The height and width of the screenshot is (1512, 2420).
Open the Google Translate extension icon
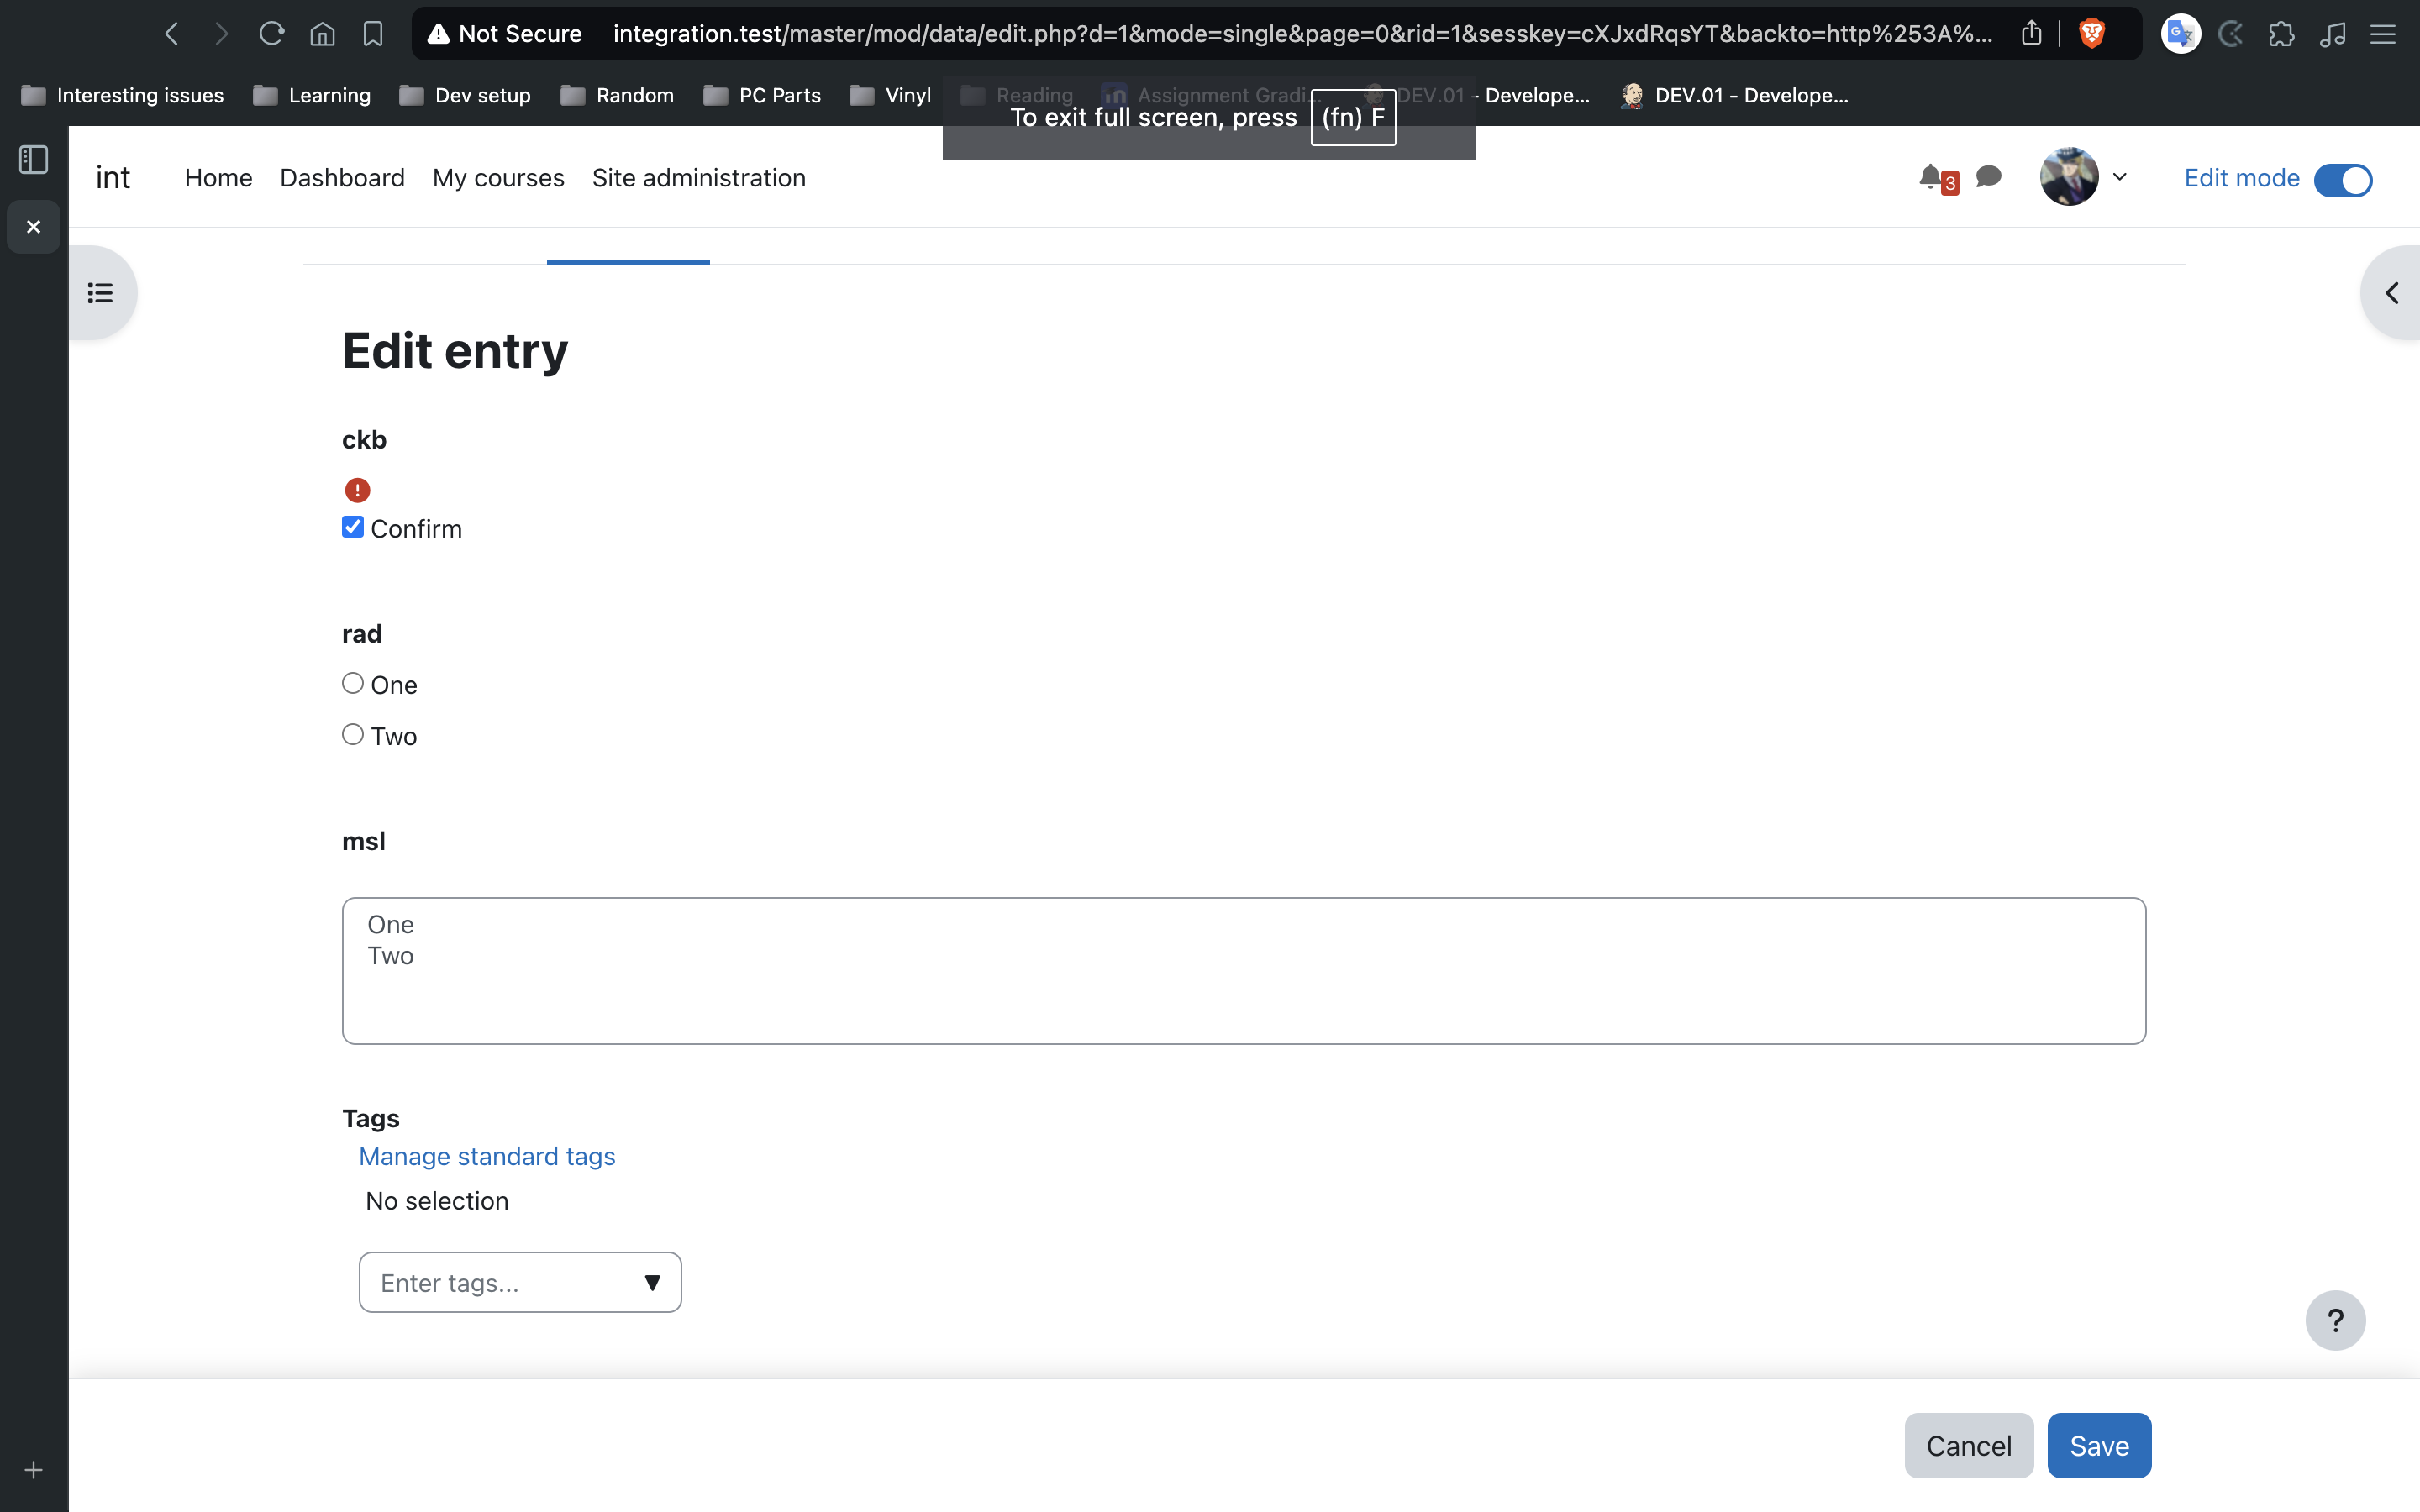(2180, 34)
